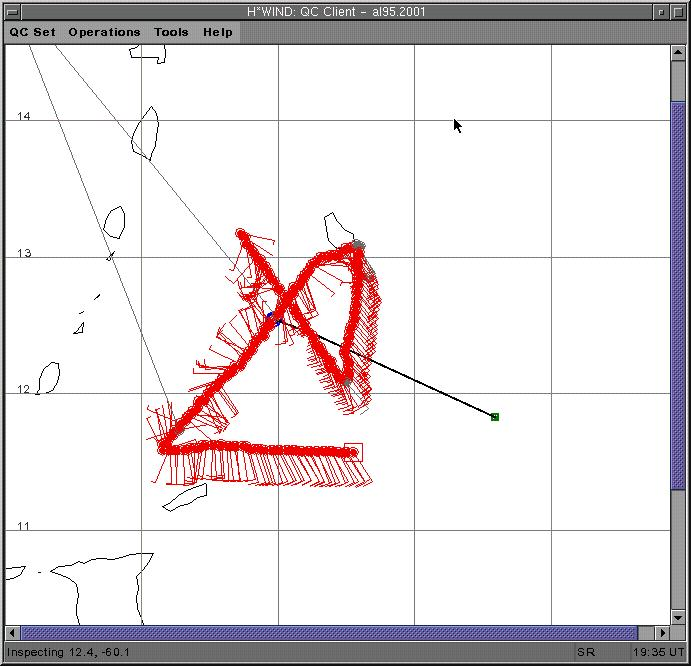This screenshot has height=666, width=691.
Task: Open the Operations menu
Action: tap(104, 32)
